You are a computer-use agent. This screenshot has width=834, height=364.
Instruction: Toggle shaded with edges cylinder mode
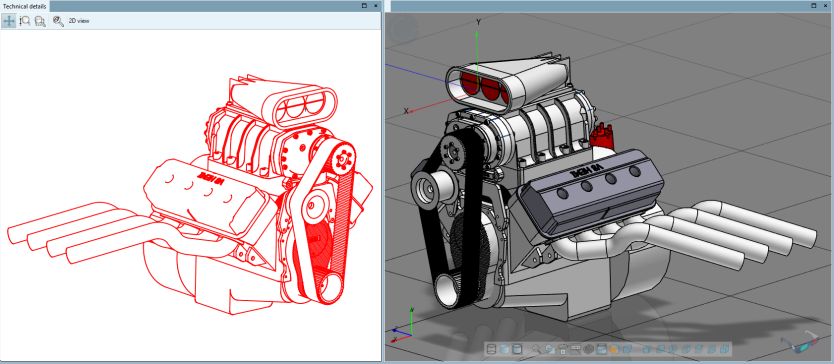517,349
